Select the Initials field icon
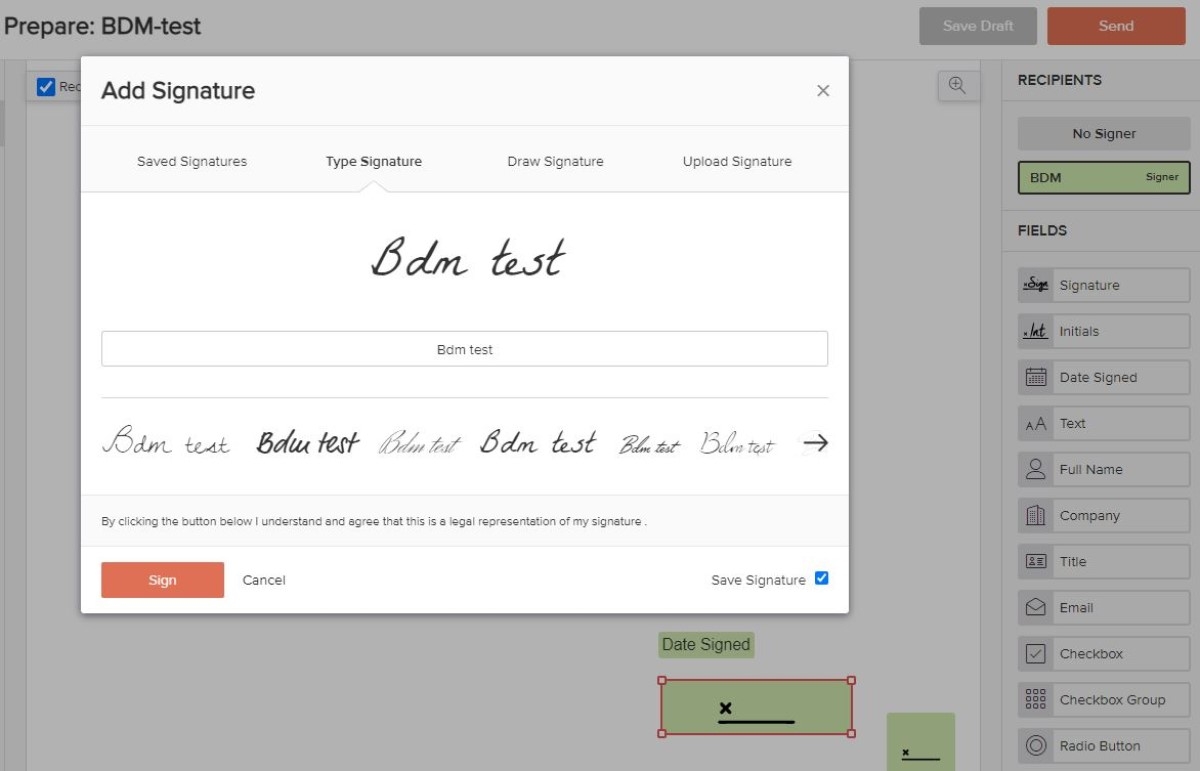 1035,331
